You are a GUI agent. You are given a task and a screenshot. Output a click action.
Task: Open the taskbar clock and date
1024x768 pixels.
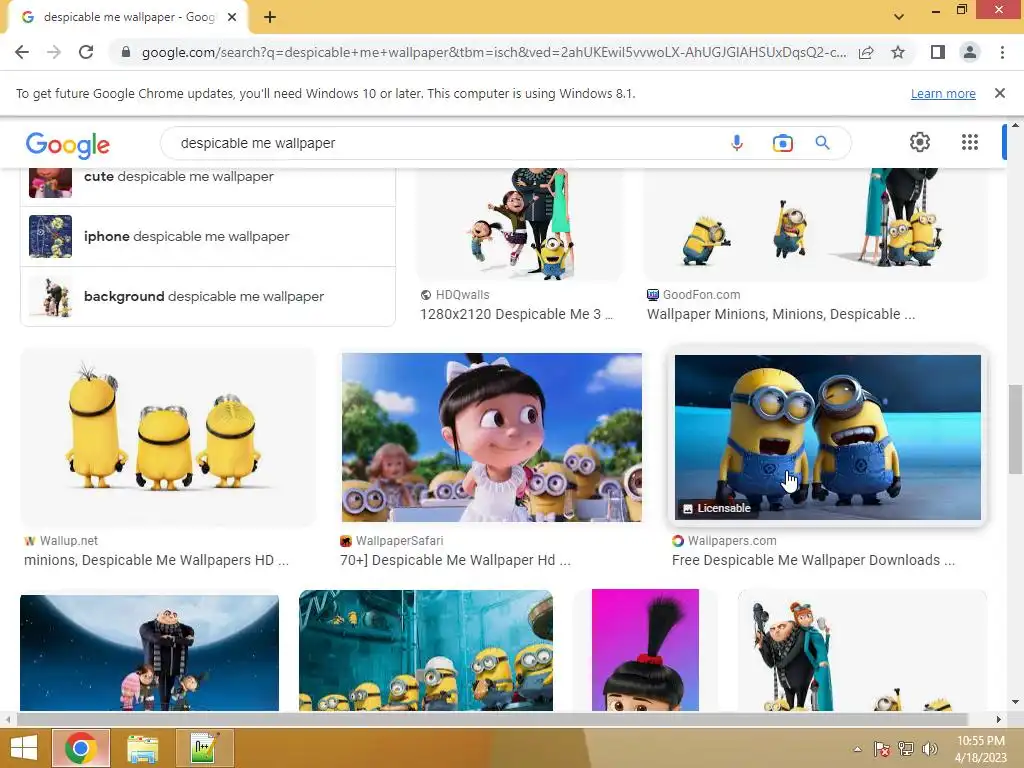pyautogui.click(x=980, y=749)
